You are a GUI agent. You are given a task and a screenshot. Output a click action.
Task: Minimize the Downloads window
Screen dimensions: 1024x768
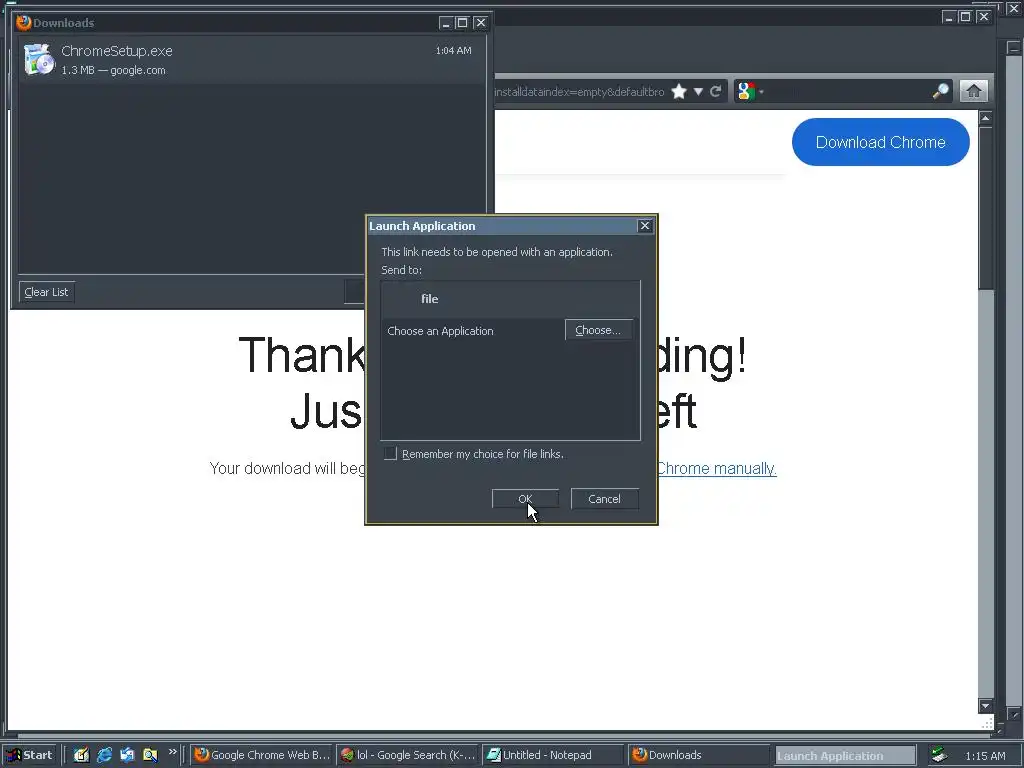pos(446,23)
